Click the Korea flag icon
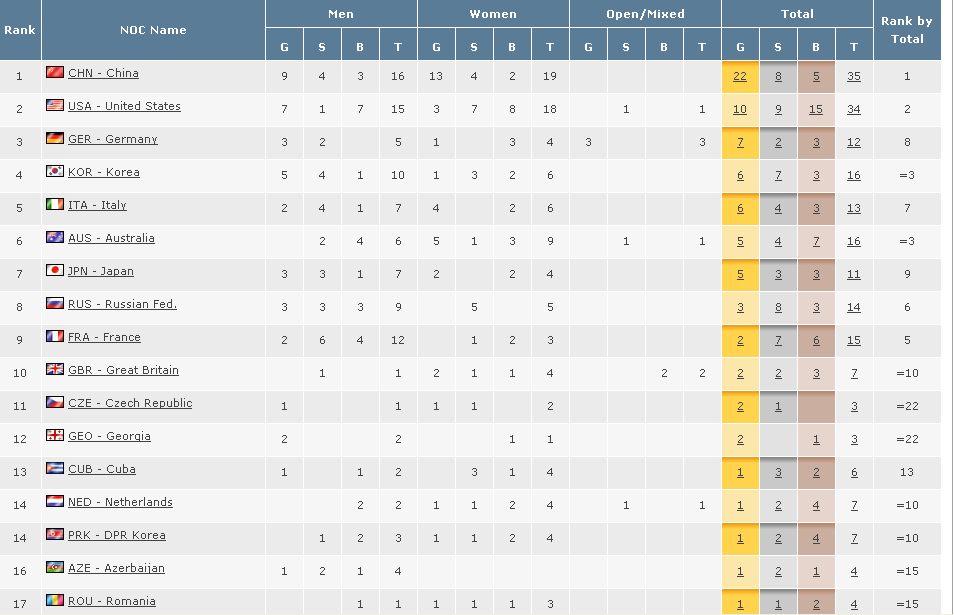954x615 pixels. [56, 172]
